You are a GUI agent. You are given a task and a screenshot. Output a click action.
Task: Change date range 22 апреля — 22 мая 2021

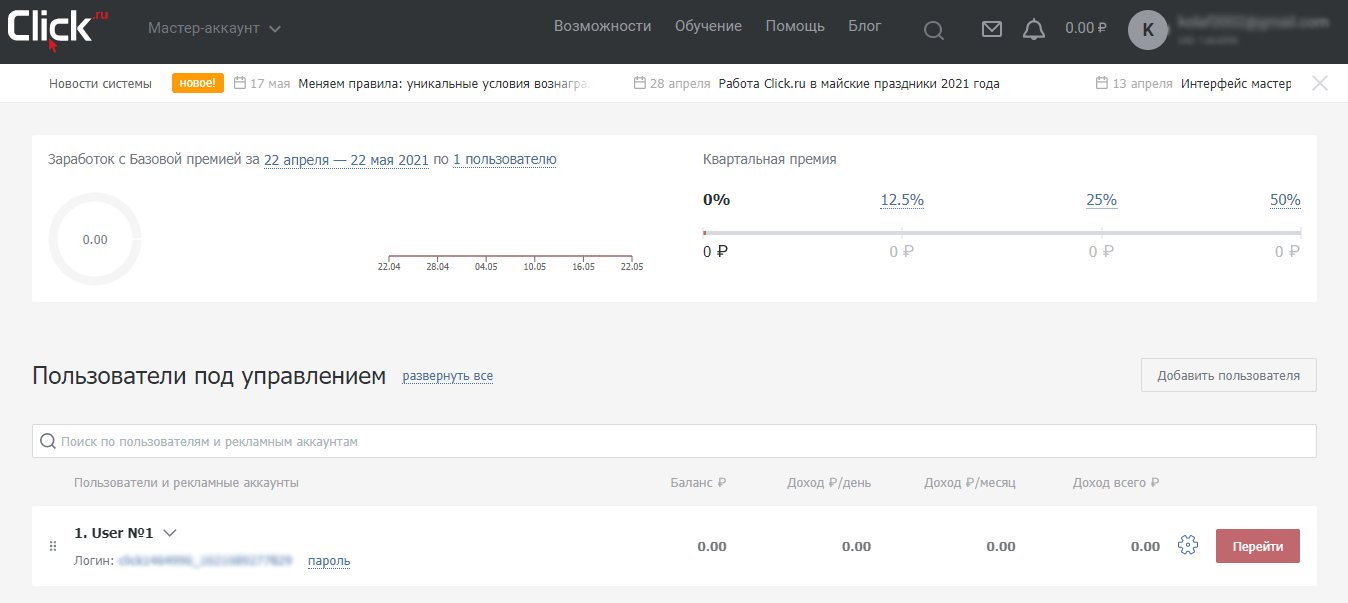point(346,159)
